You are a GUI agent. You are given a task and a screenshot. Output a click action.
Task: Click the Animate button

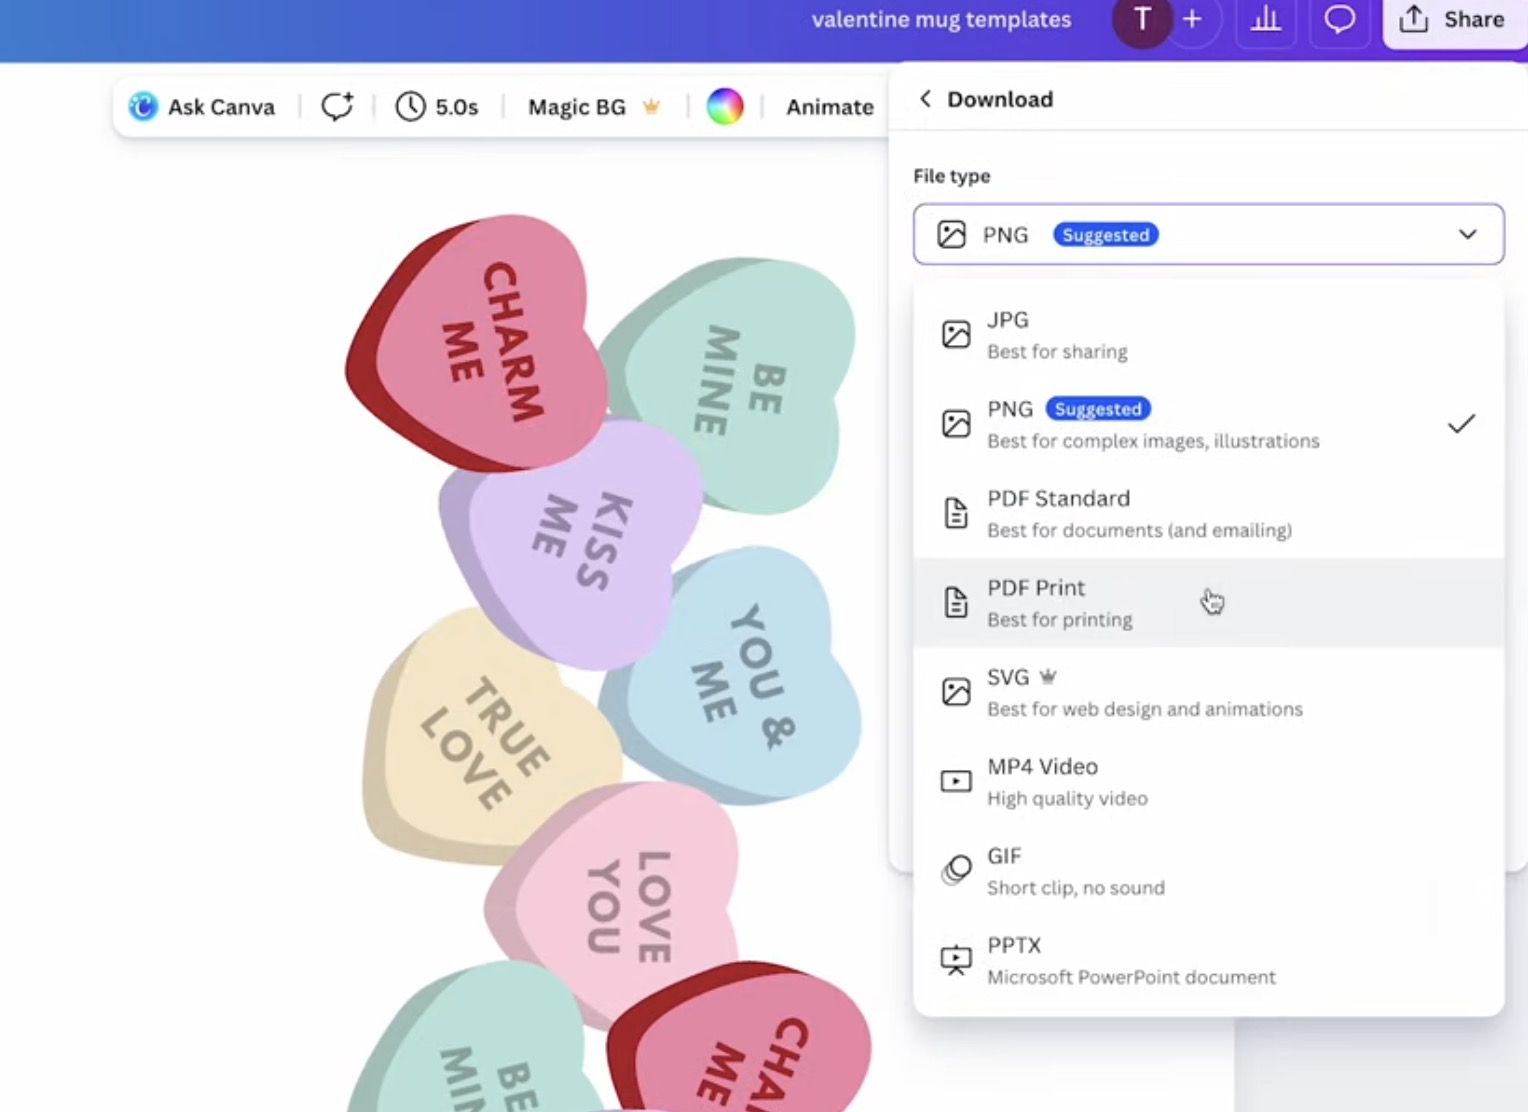829,106
